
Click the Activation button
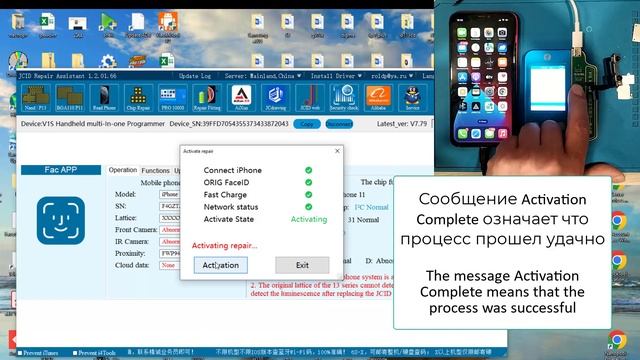[220, 265]
